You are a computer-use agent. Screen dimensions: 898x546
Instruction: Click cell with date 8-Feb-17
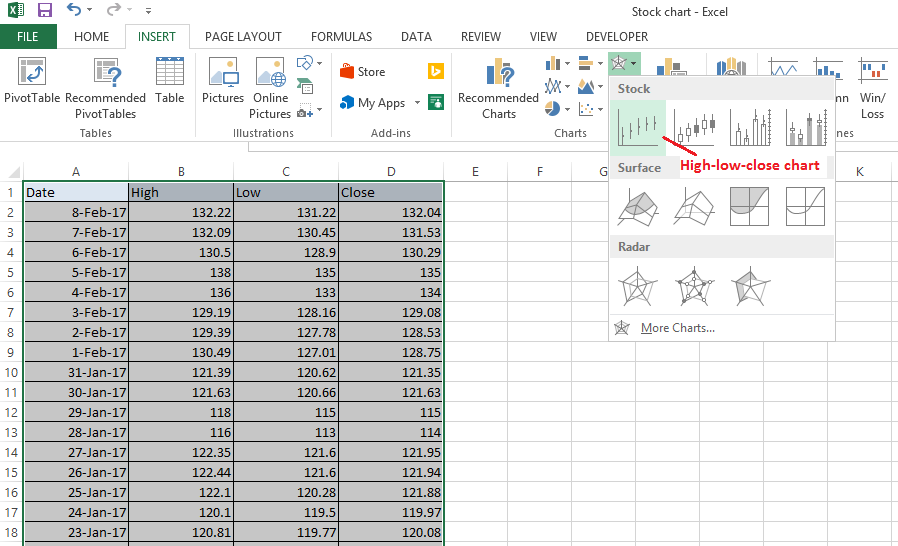76,213
